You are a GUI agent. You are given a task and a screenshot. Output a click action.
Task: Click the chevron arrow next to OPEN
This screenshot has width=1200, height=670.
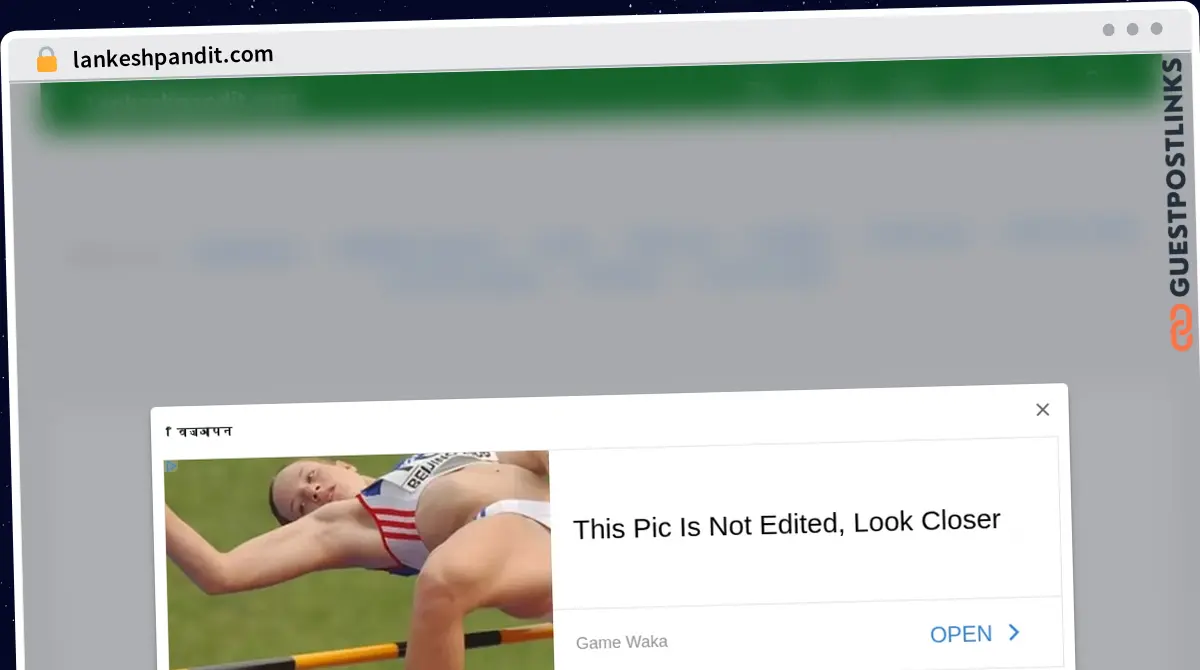(1014, 632)
